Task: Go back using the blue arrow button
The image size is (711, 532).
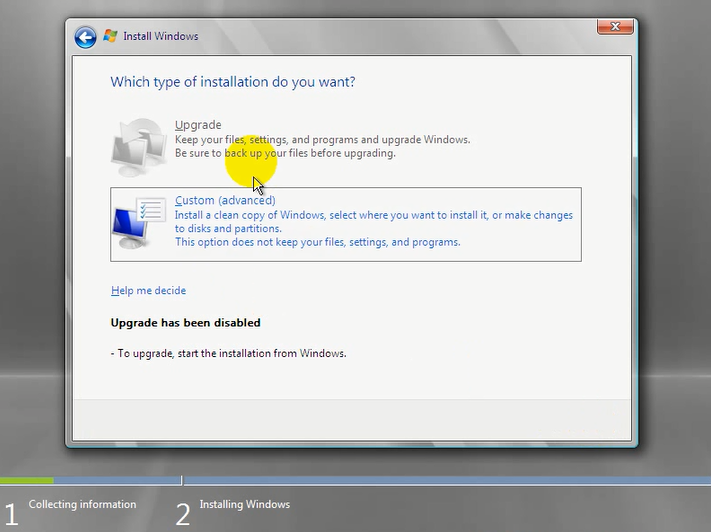Action: point(85,37)
